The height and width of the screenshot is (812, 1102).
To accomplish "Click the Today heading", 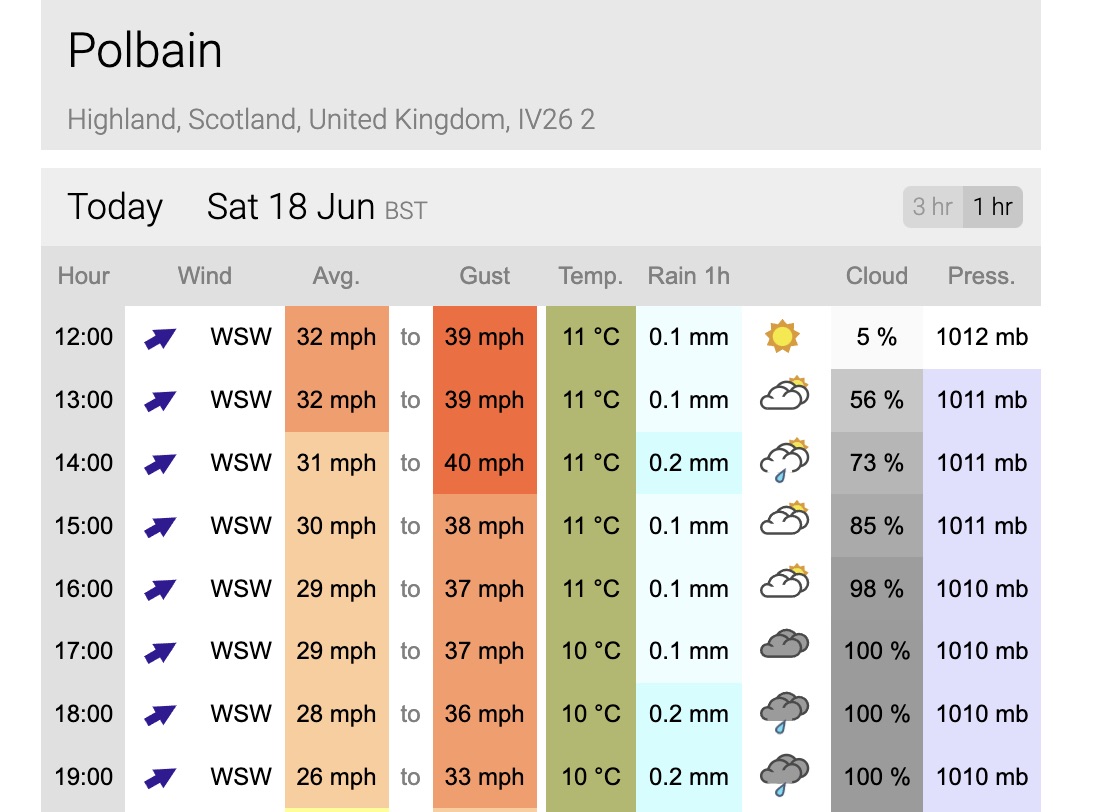I will [115, 207].
